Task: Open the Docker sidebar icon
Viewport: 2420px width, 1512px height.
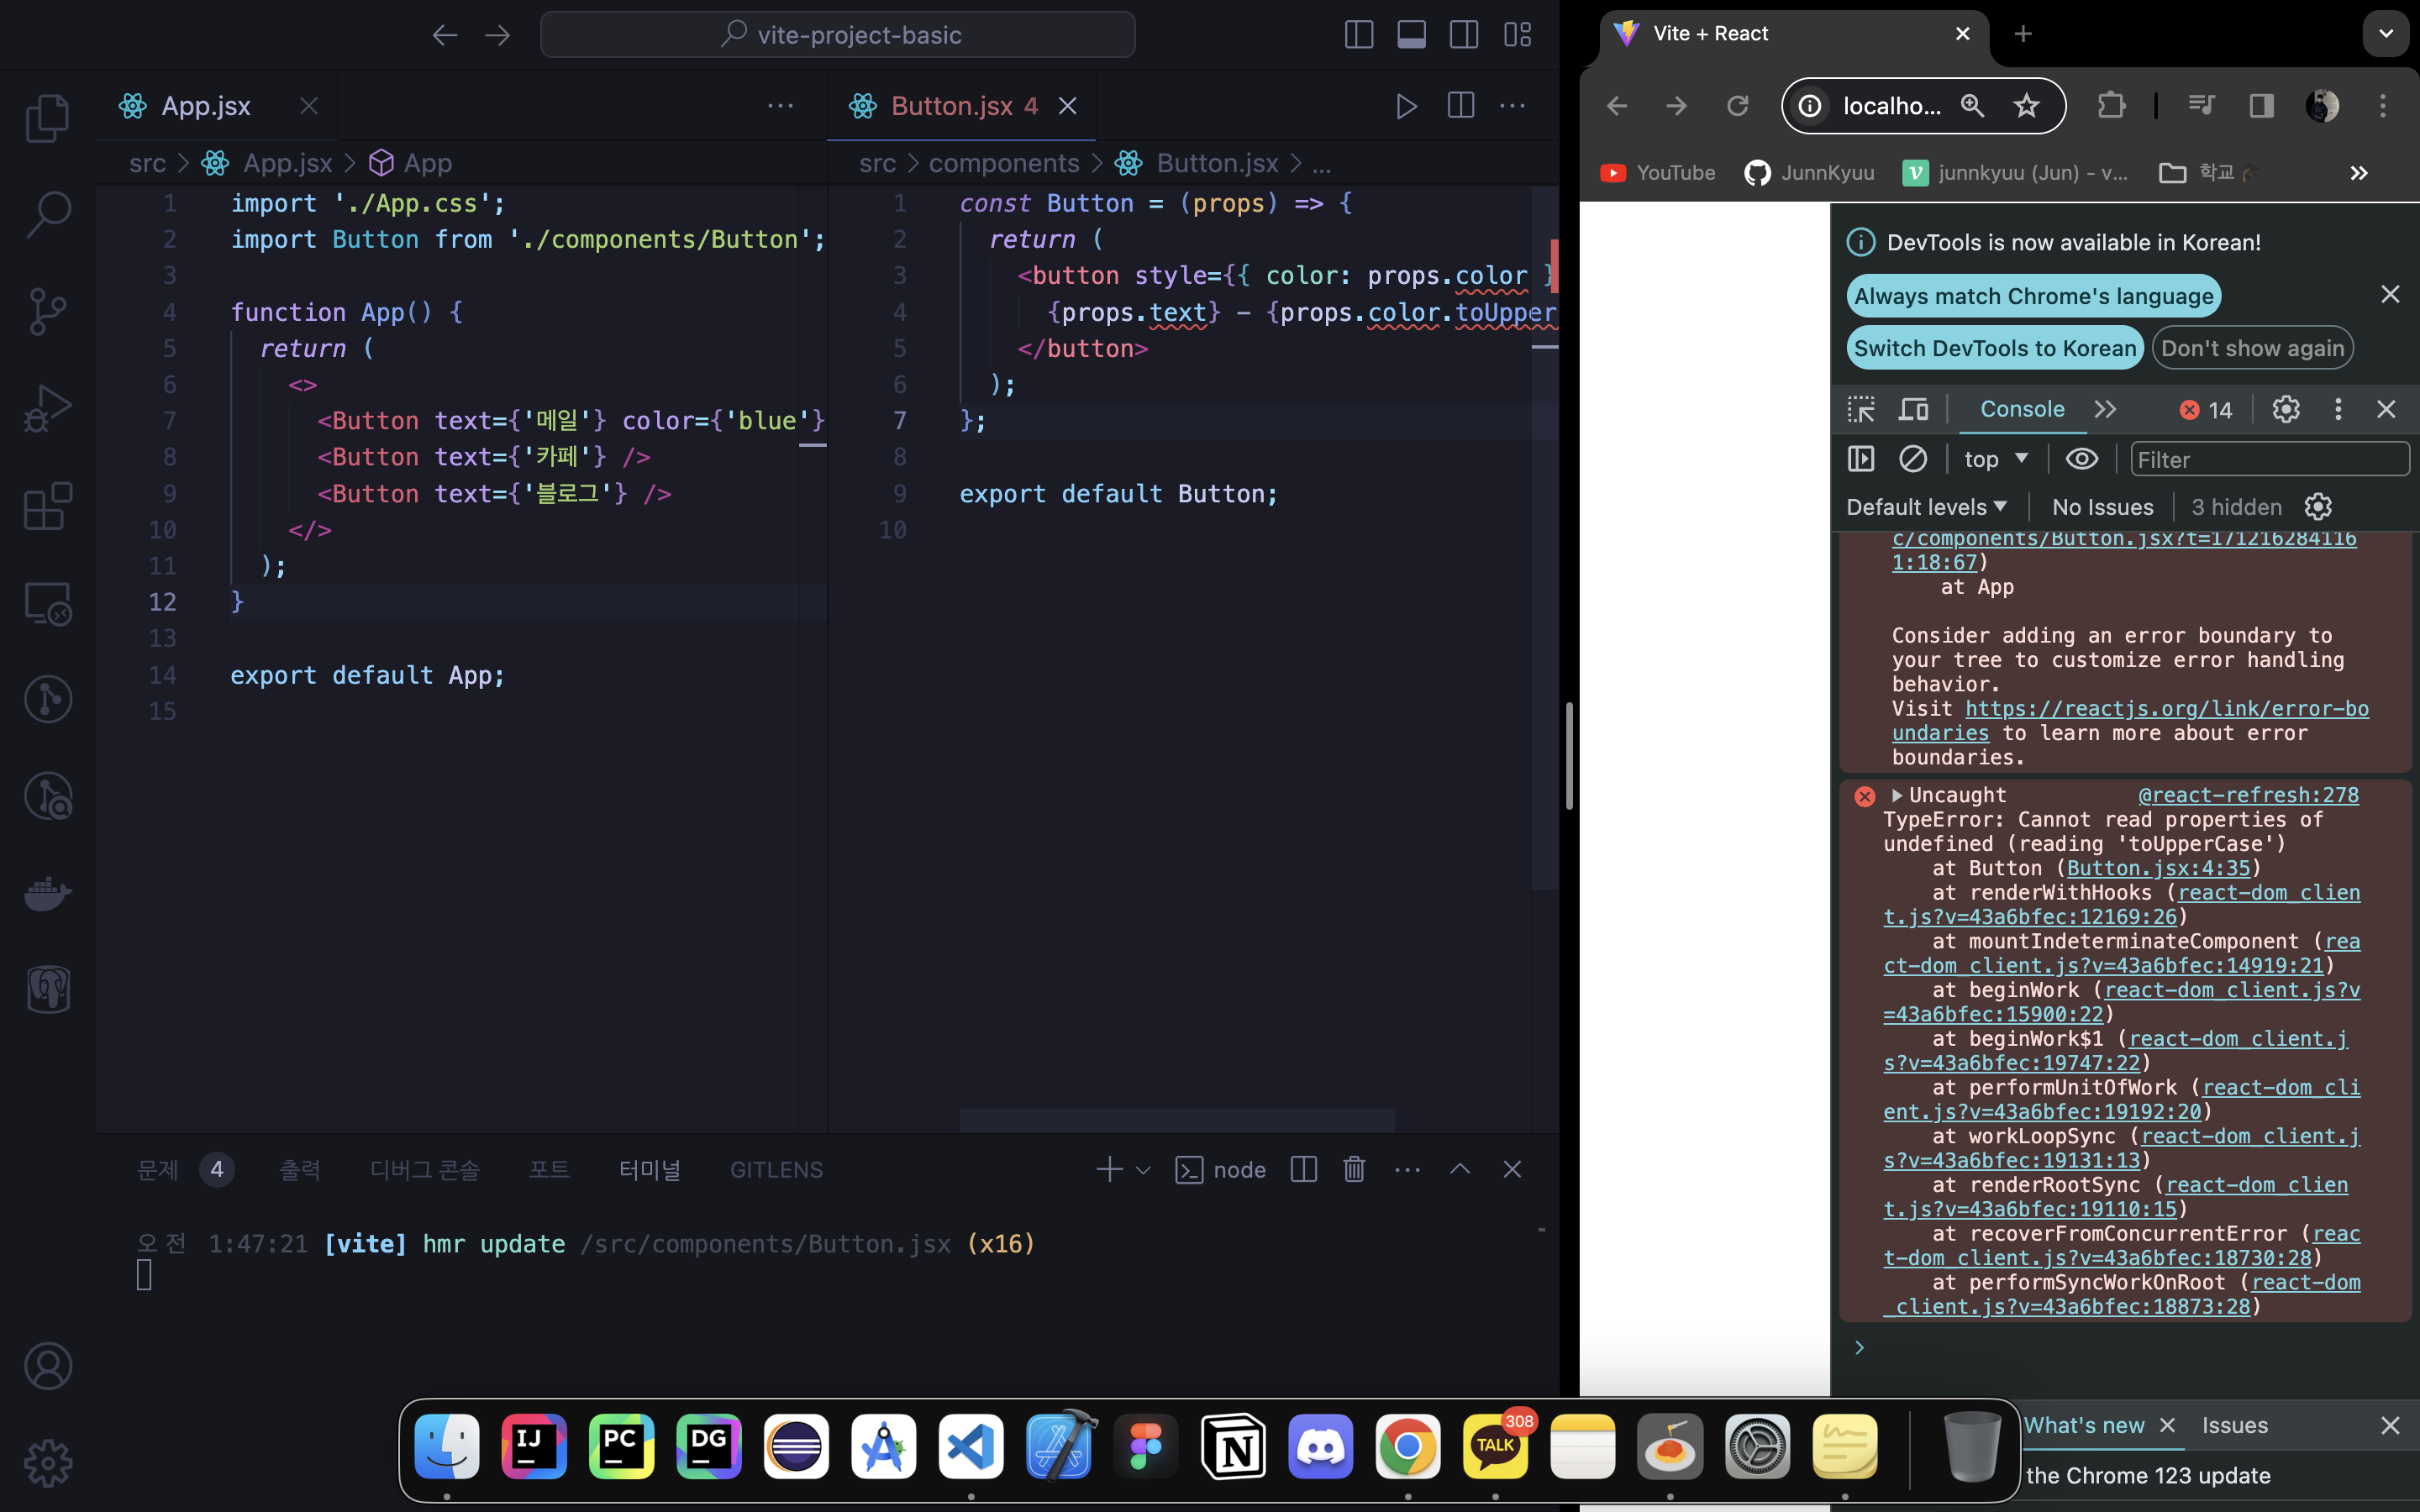Action: click(47, 893)
